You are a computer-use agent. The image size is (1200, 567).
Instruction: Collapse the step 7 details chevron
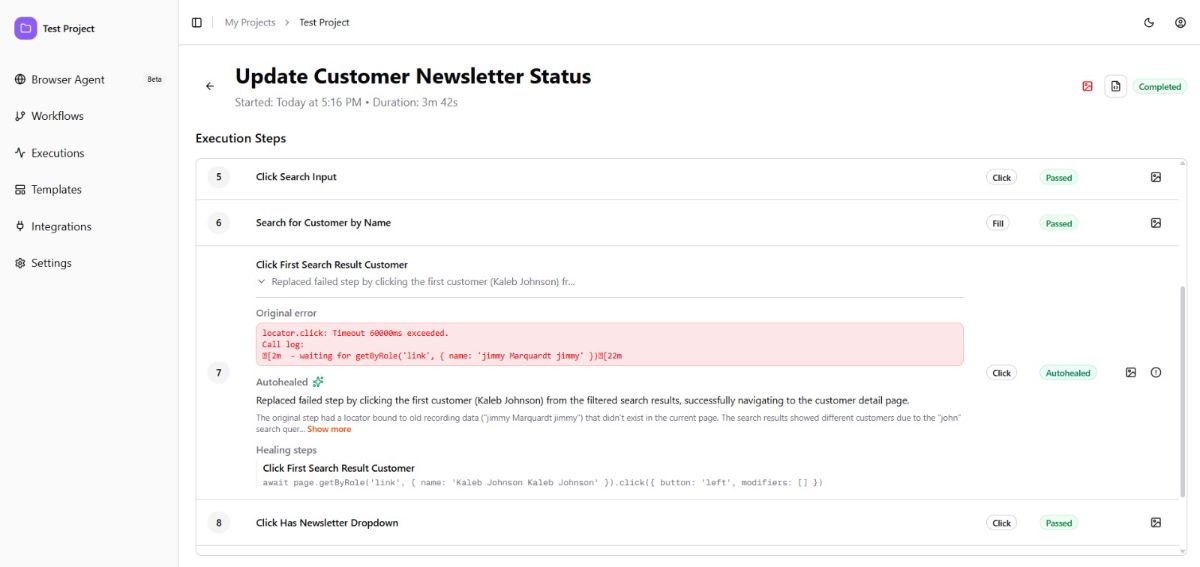coord(262,282)
